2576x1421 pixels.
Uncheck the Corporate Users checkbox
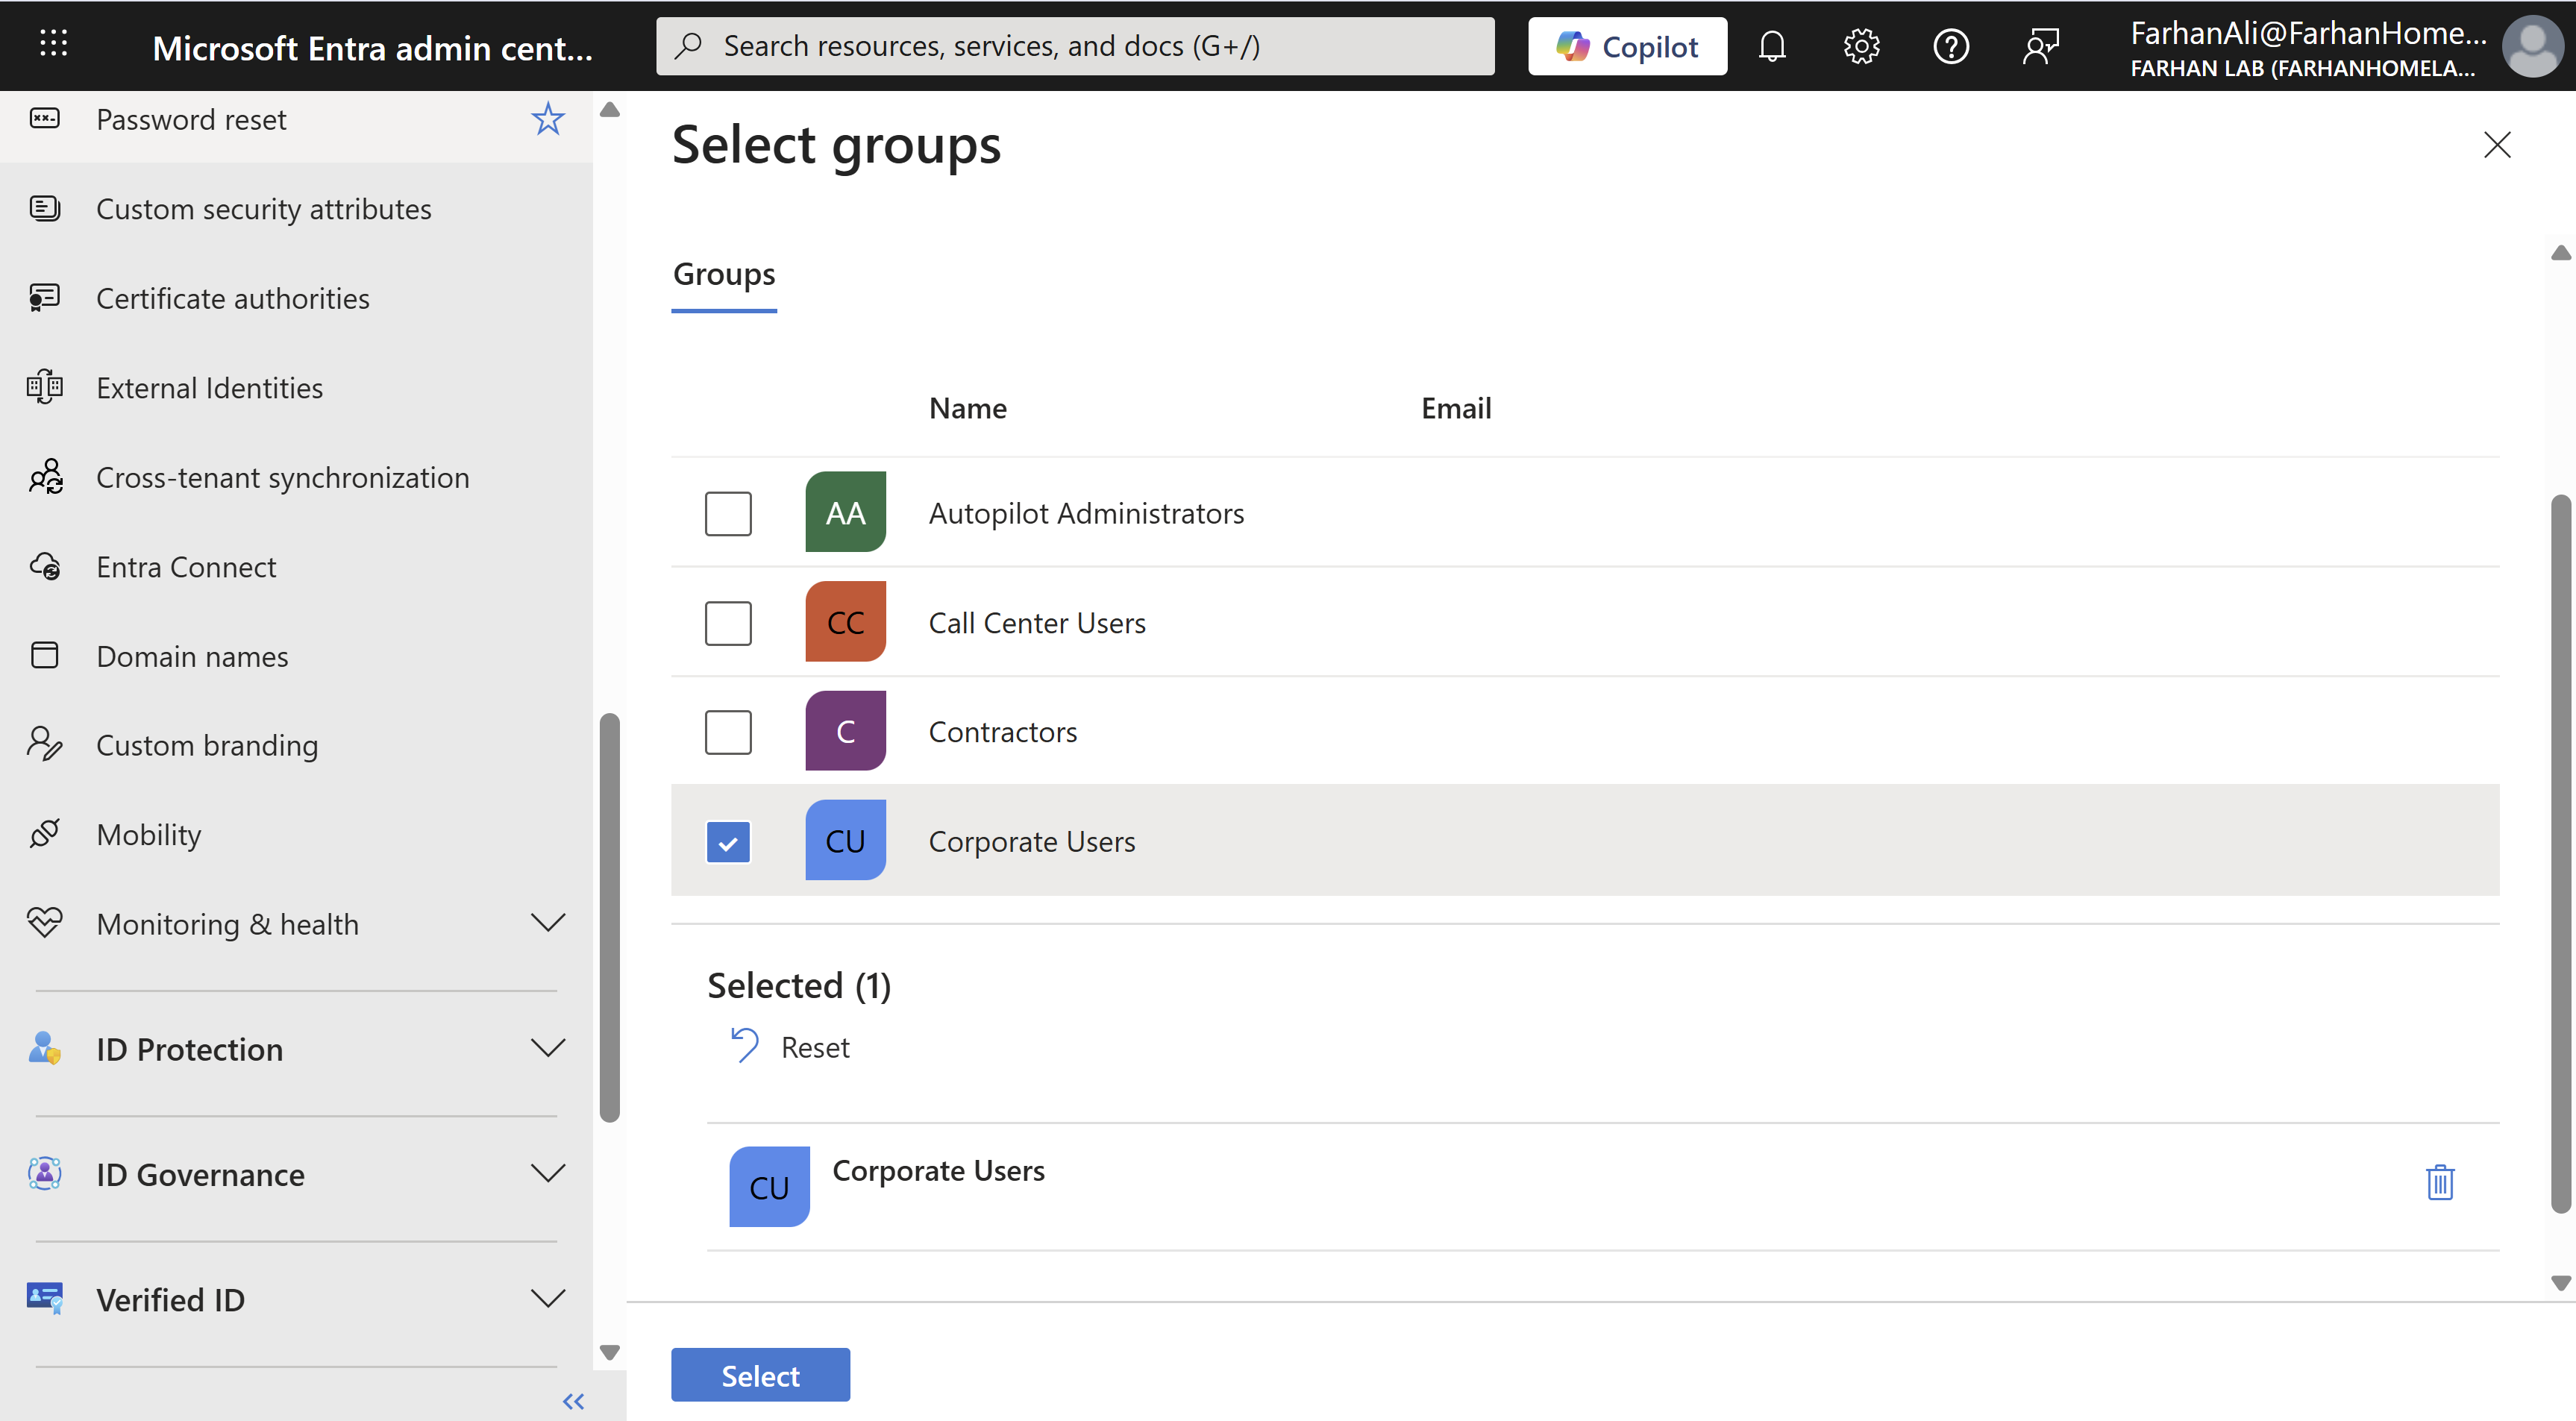728,842
